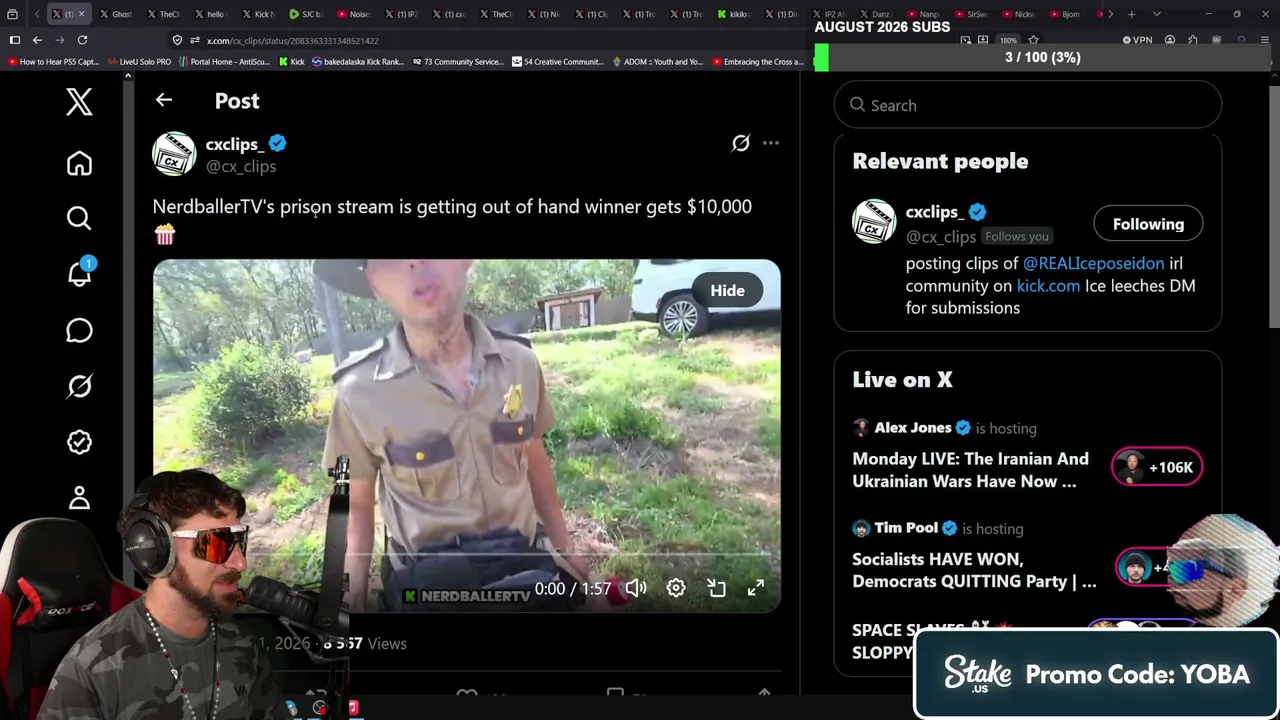This screenshot has width=1280, height=720.
Task: Click the browser Forward arrow
Action: pos(60,40)
